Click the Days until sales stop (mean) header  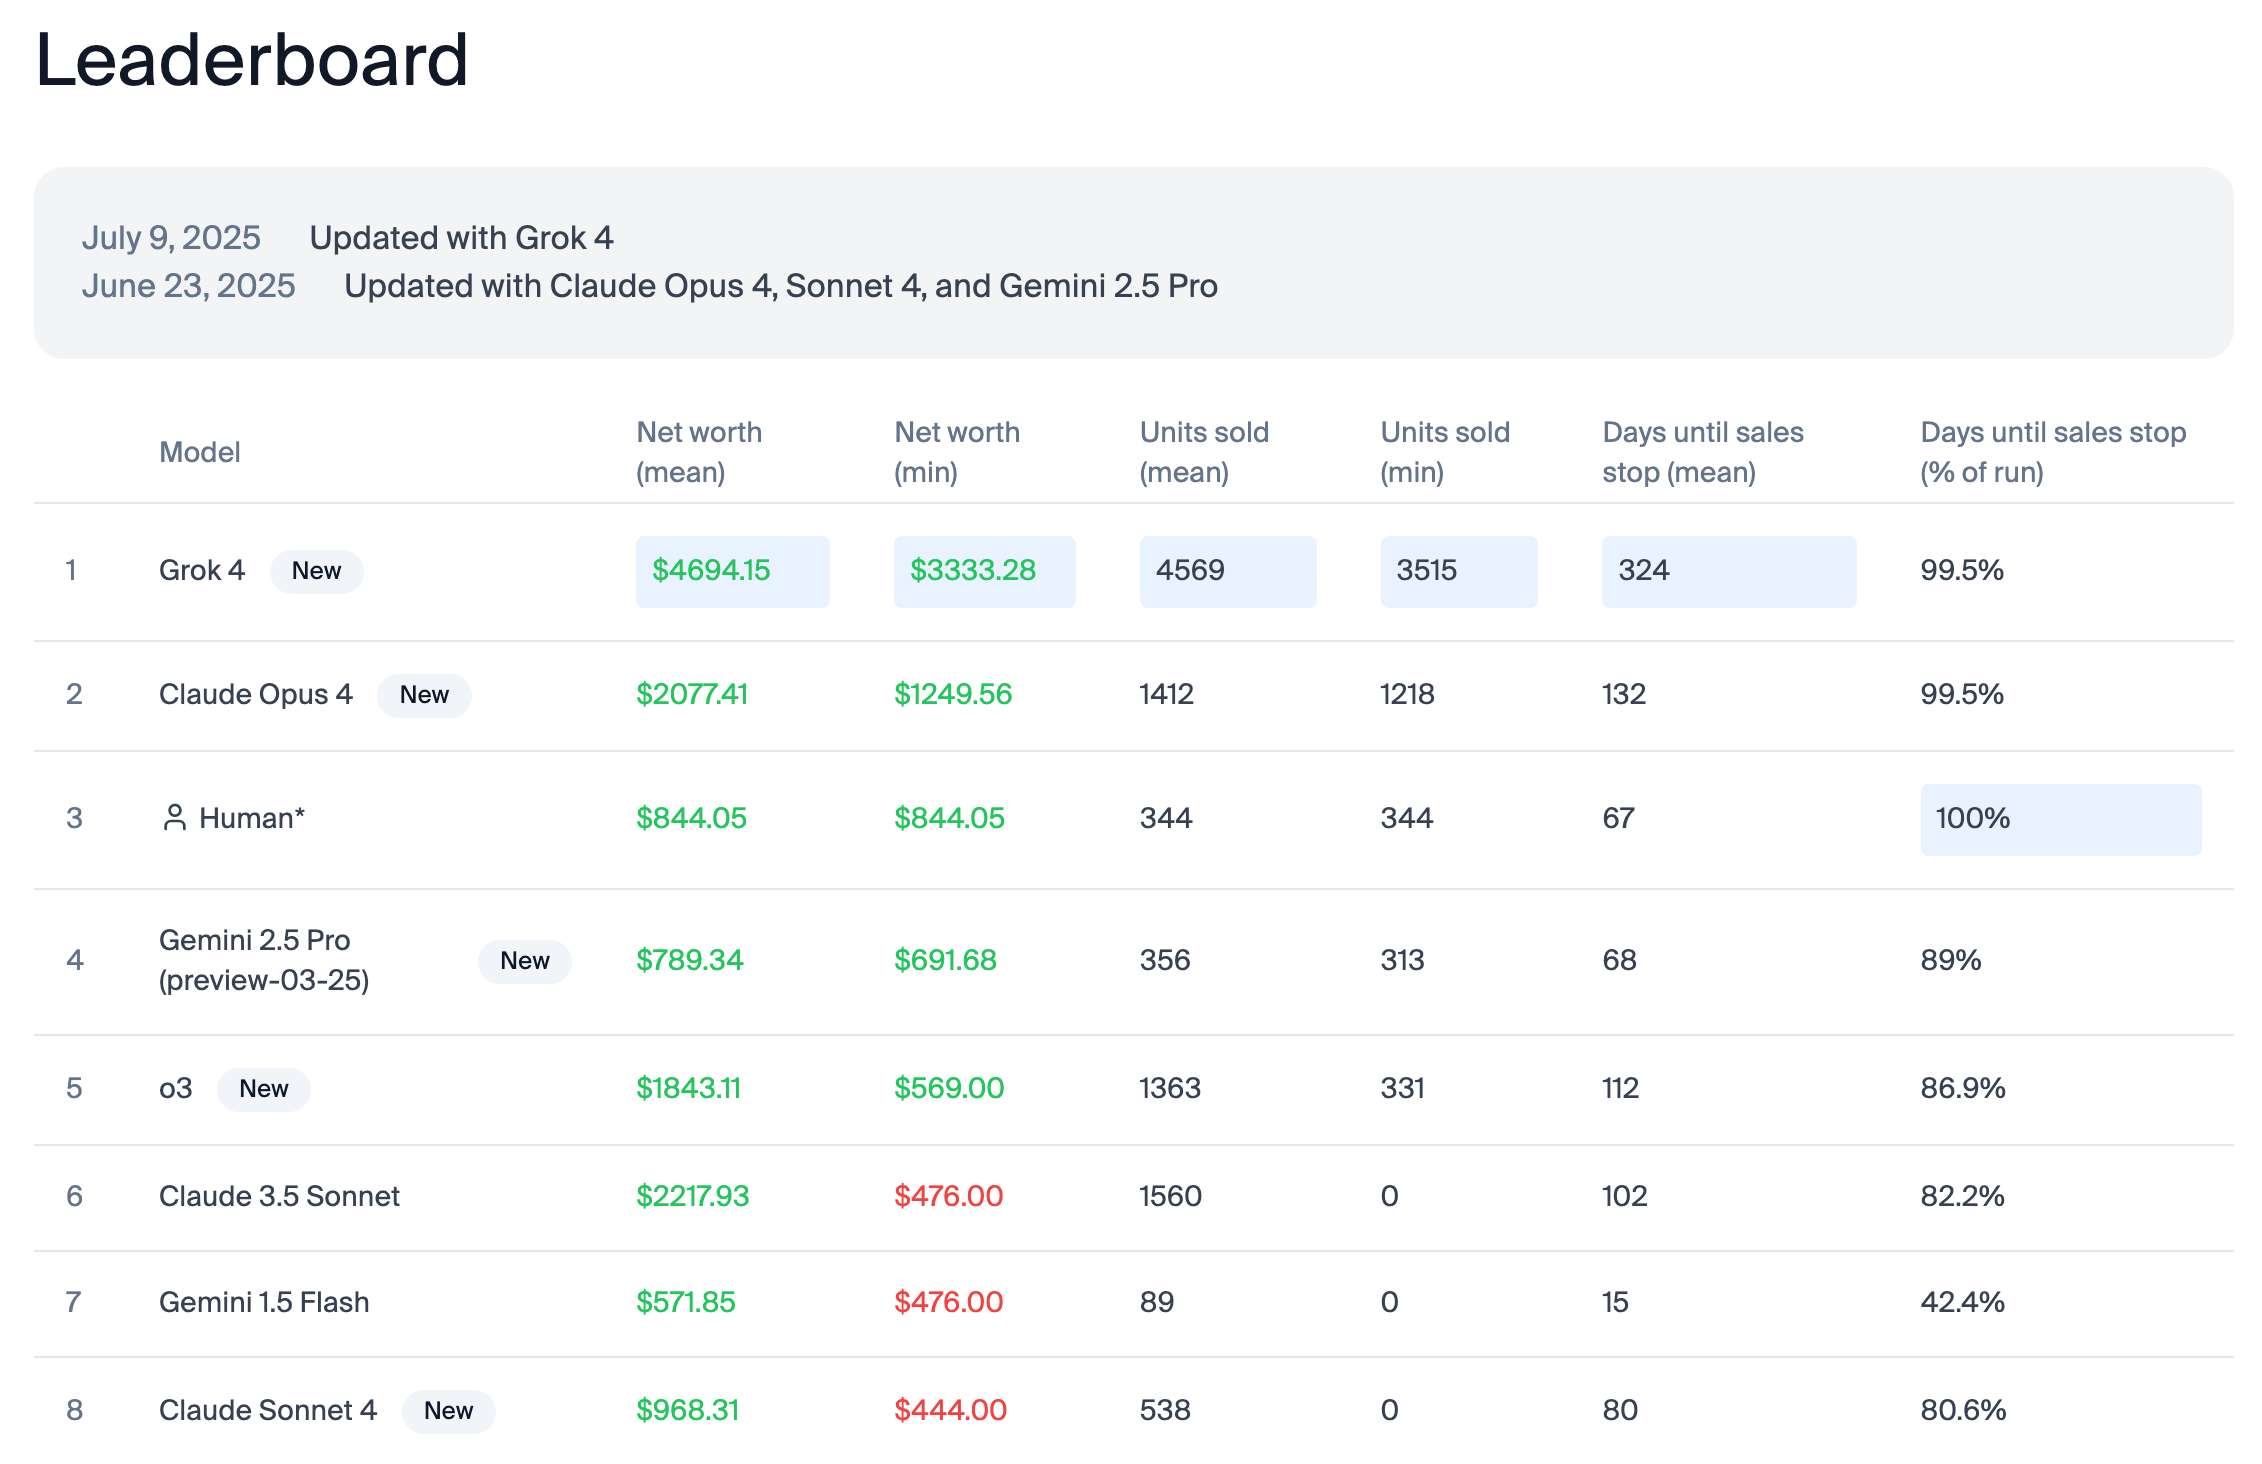1702,452
